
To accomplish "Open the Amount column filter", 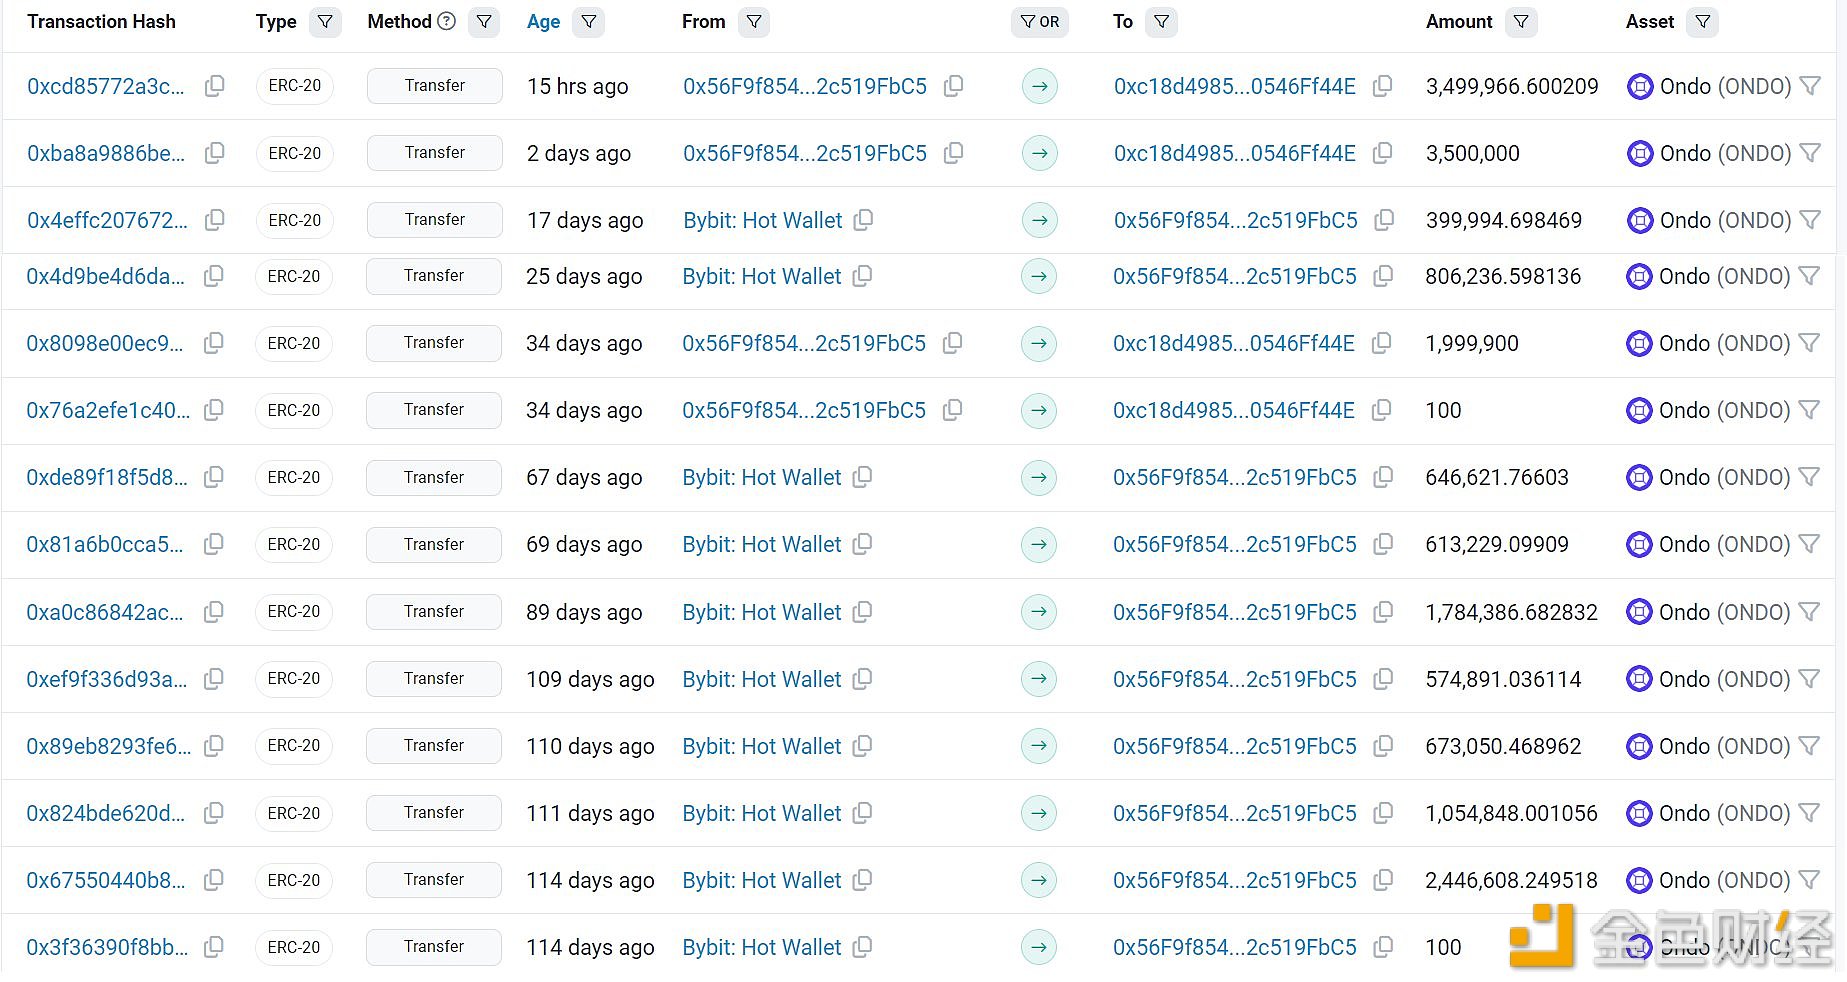I will click(1521, 22).
